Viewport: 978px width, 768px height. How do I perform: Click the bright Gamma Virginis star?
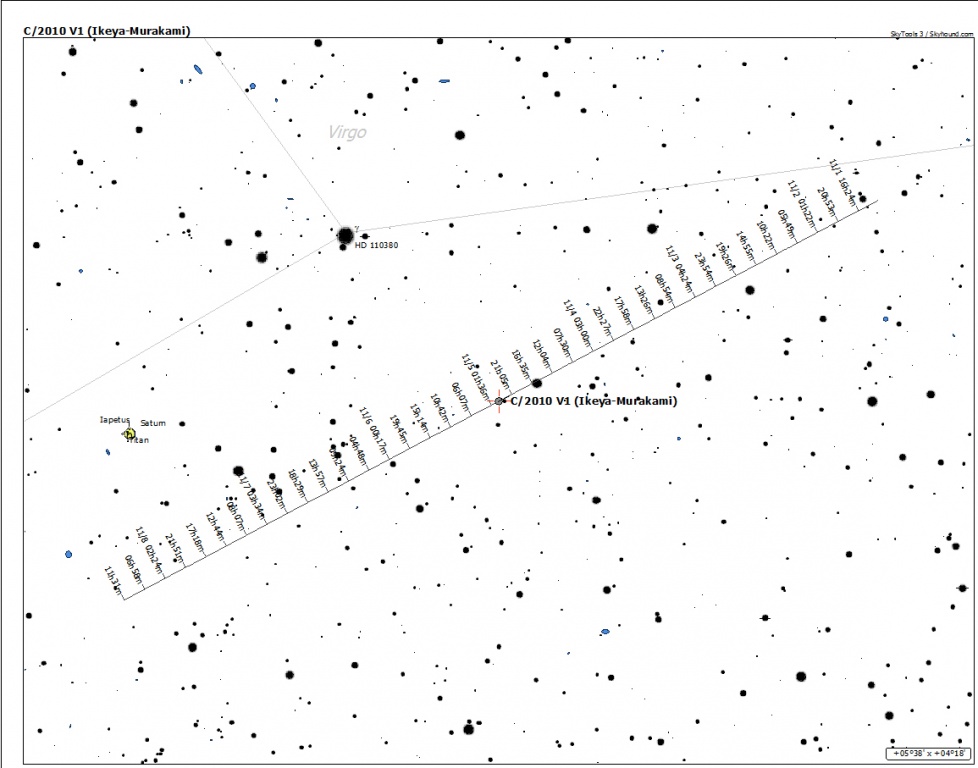345,236
